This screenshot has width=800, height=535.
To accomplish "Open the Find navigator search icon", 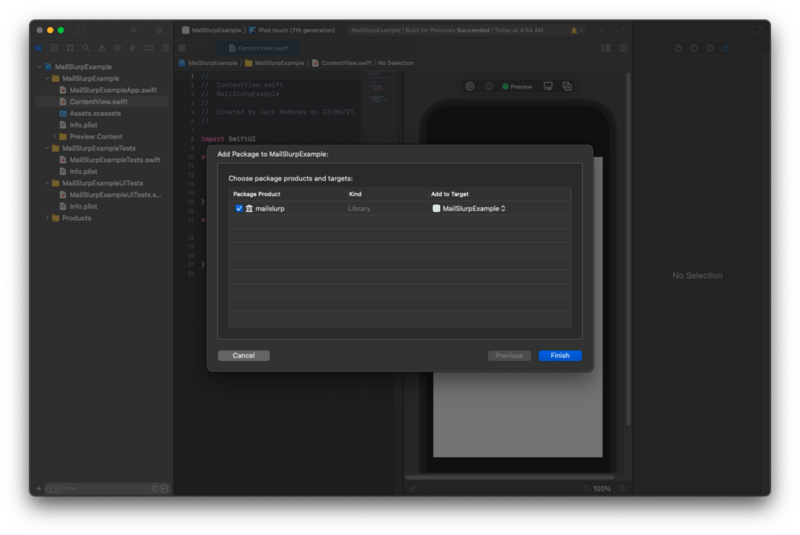I will click(x=86, y=48).
